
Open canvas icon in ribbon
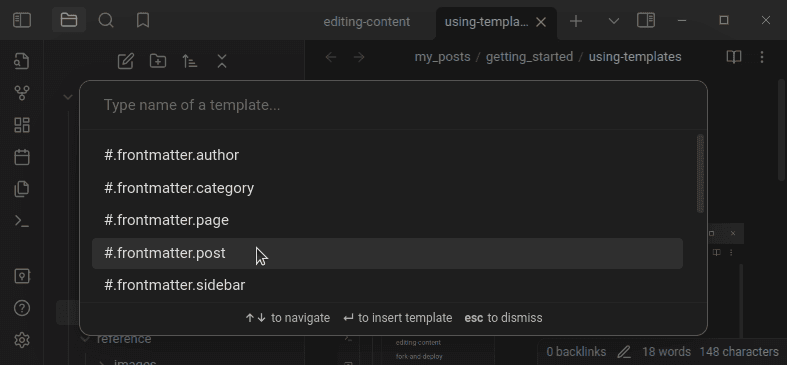(22, 125)
